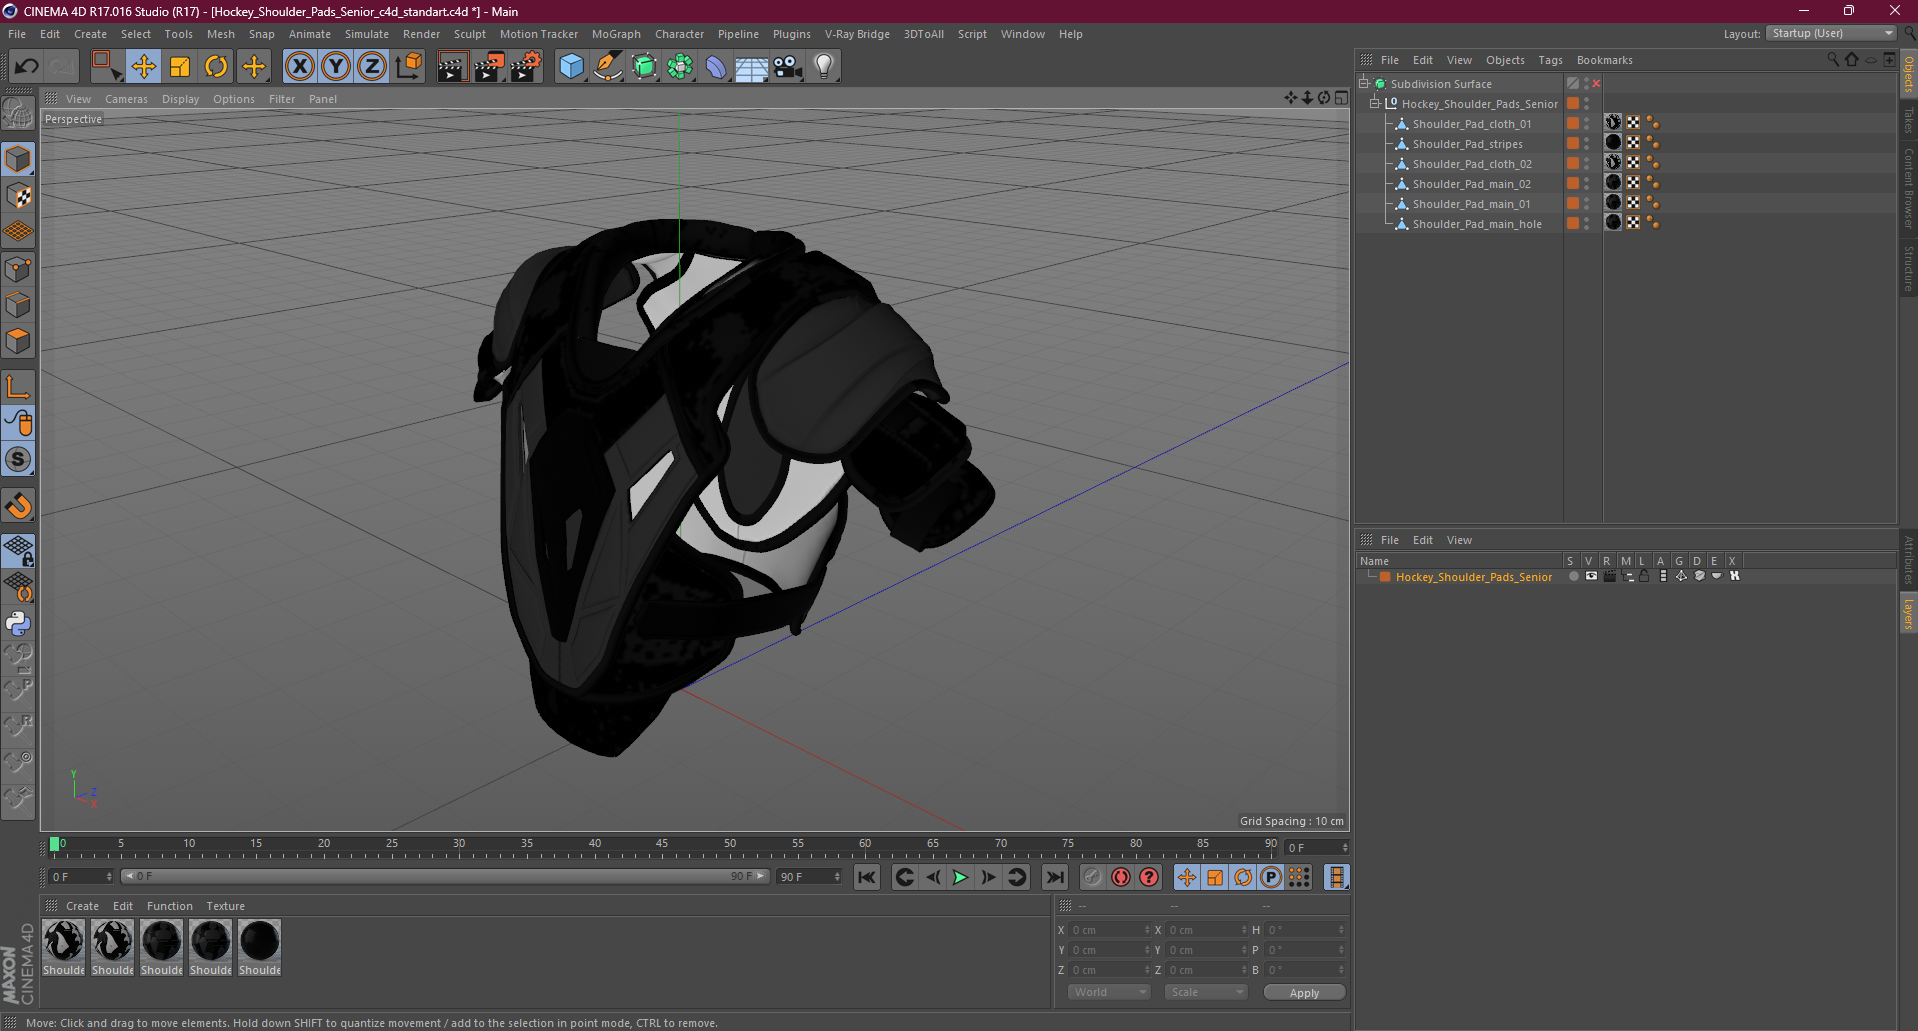Click the Python script icon in sidebar
Screen dimensions: 1918x1031
point(18,624)
